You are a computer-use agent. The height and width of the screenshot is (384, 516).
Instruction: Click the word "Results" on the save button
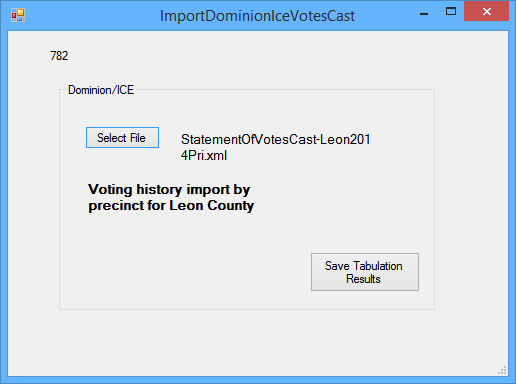pos(363,279)
